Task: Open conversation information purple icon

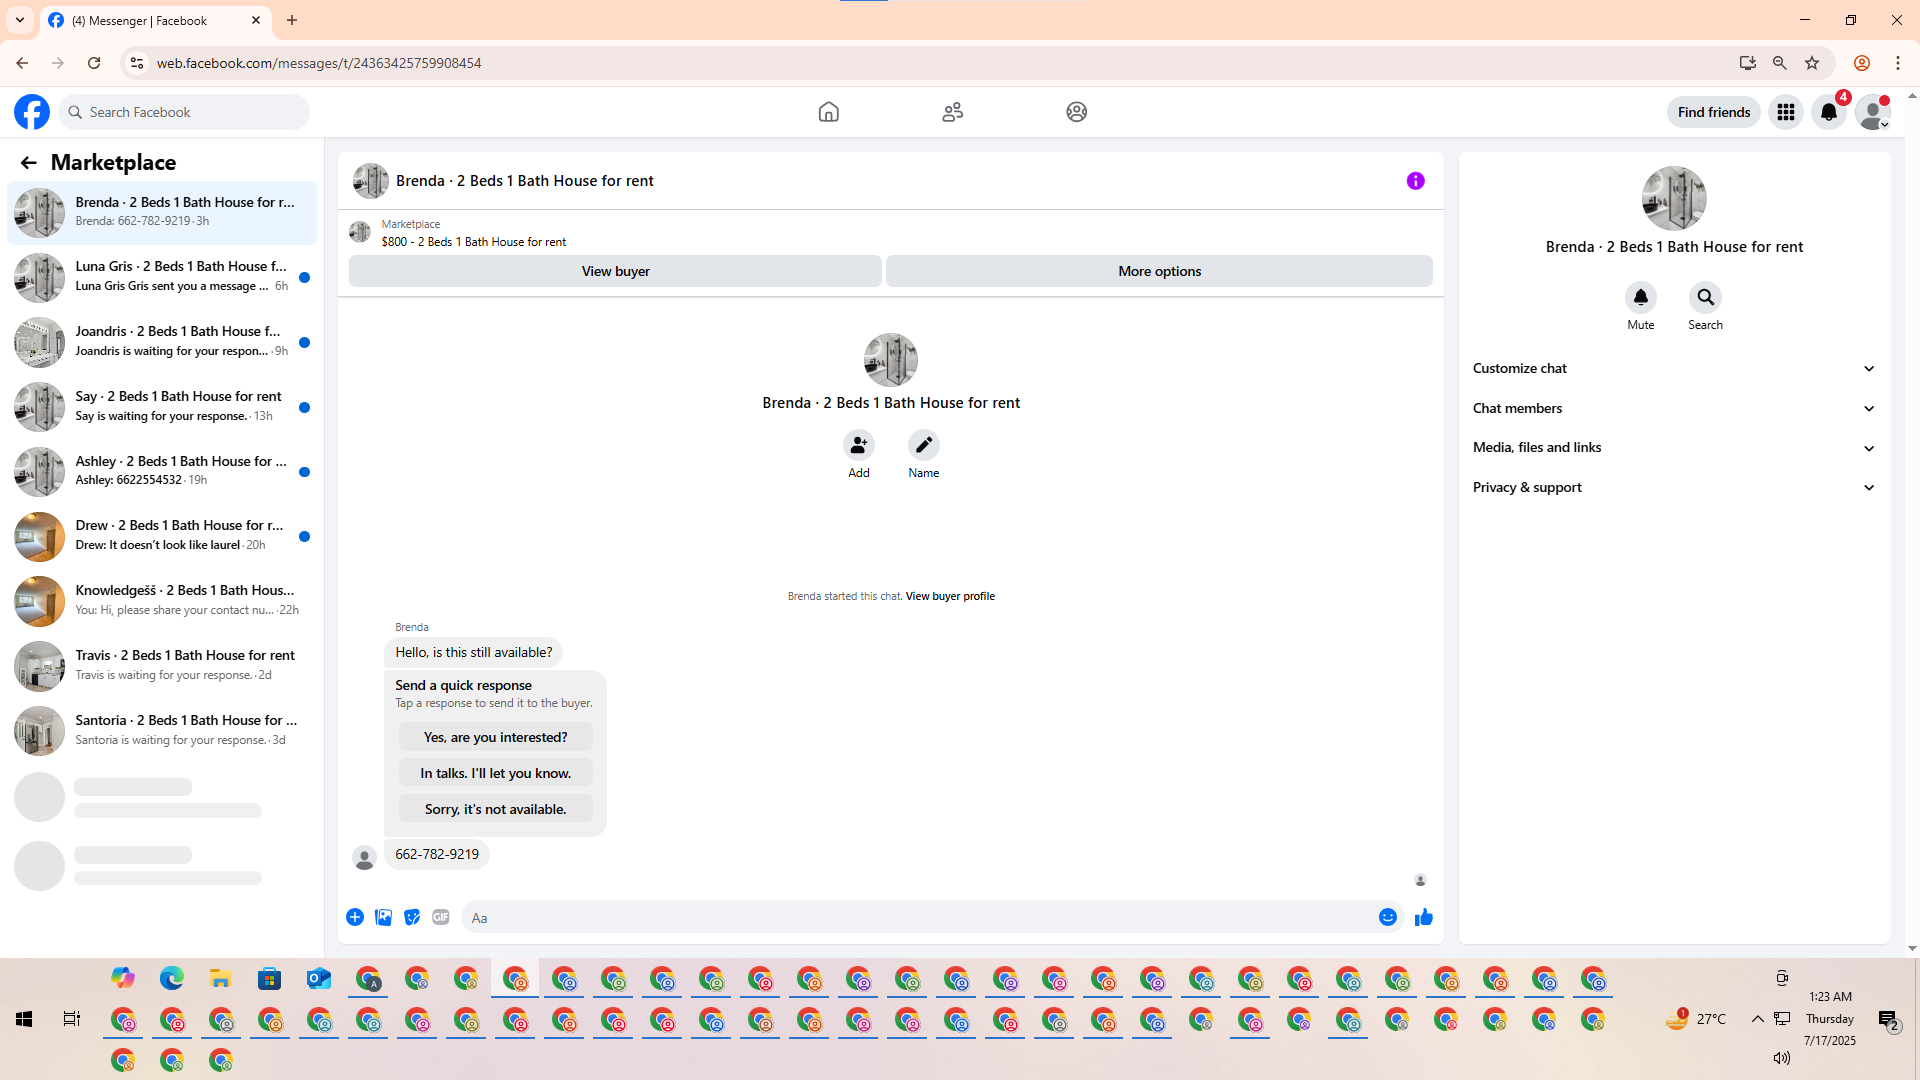Action: tap(1416, 181)
